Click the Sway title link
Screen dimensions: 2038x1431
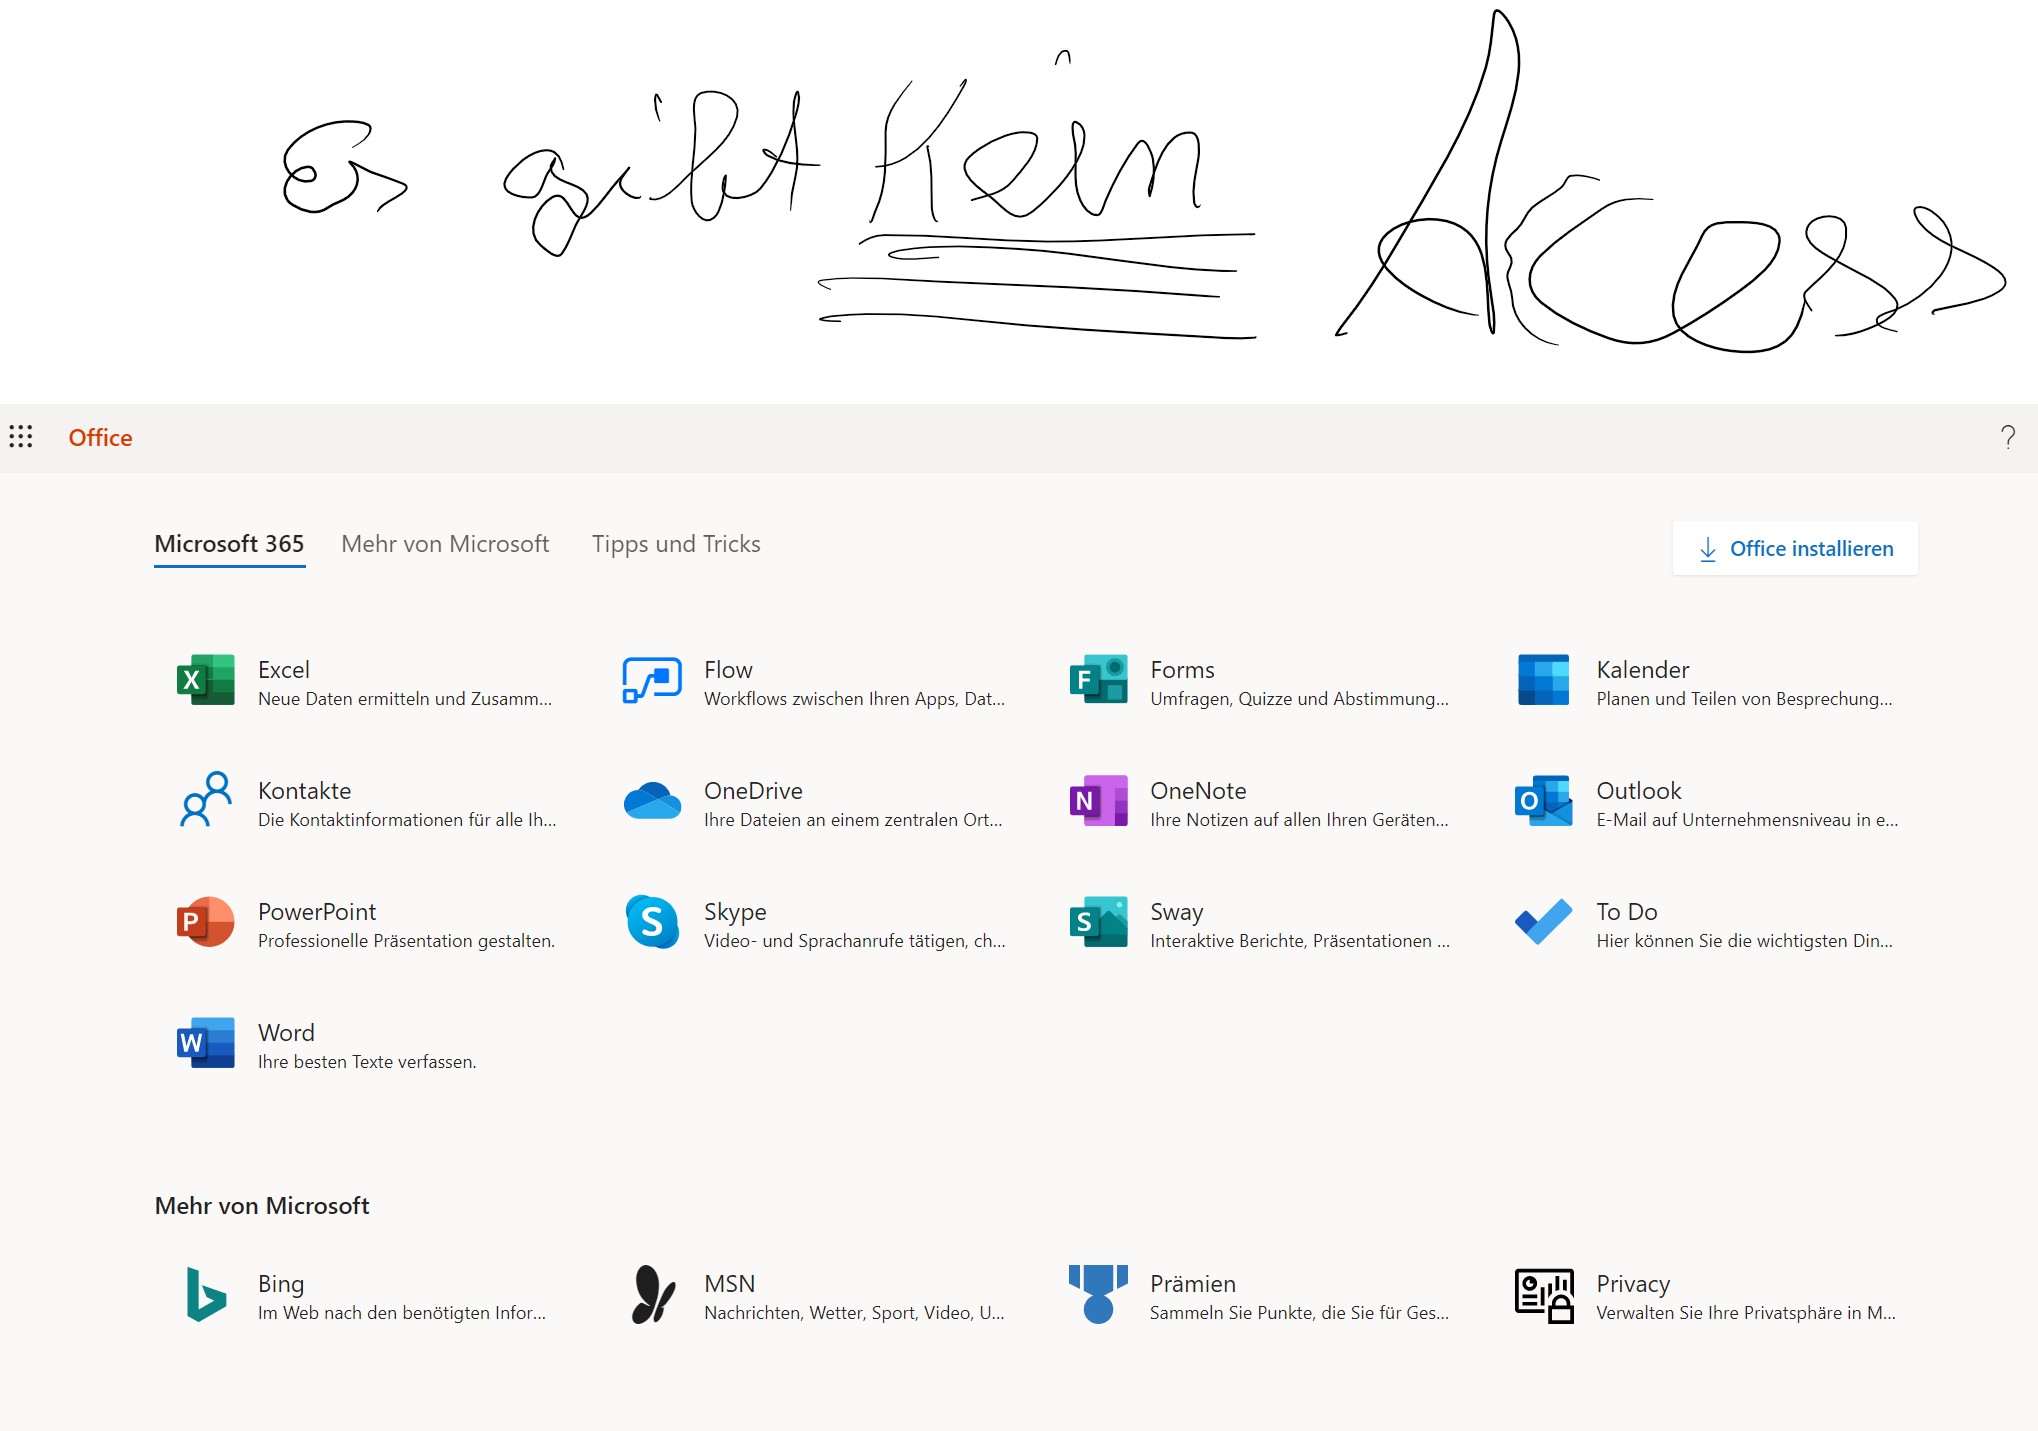click(1177, 912)
